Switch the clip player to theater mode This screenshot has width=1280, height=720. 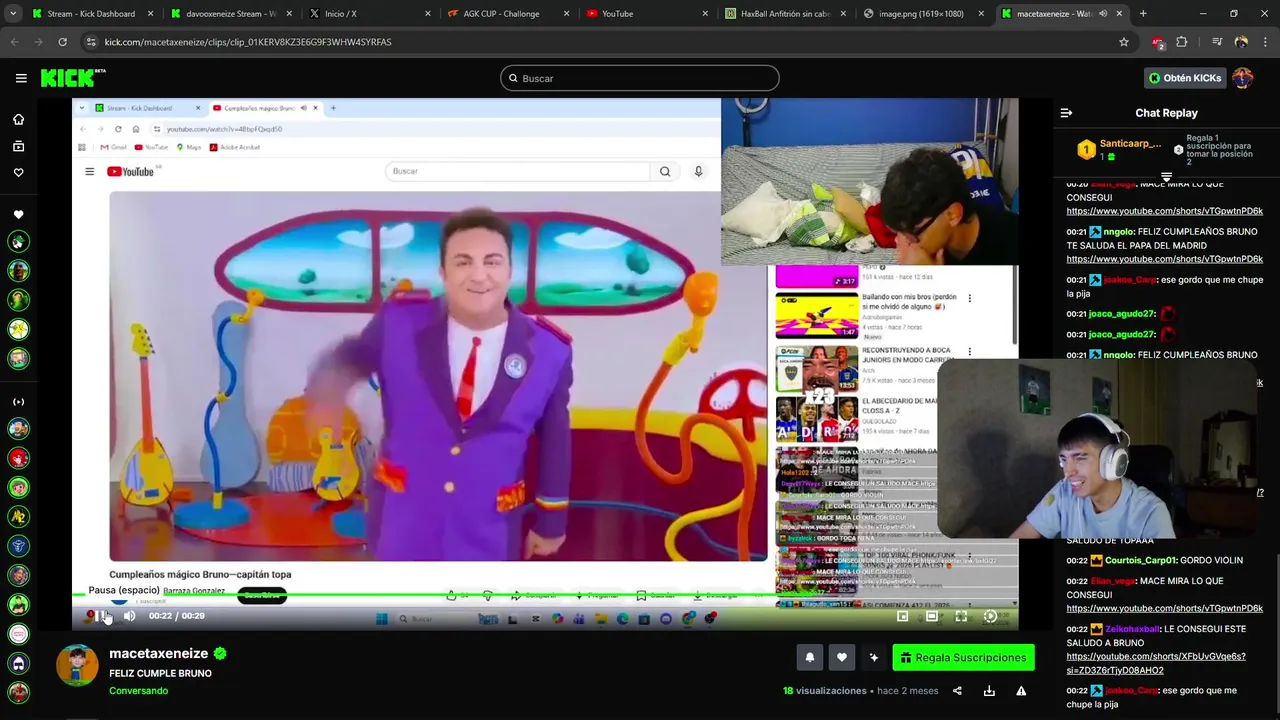pos(932,616)
